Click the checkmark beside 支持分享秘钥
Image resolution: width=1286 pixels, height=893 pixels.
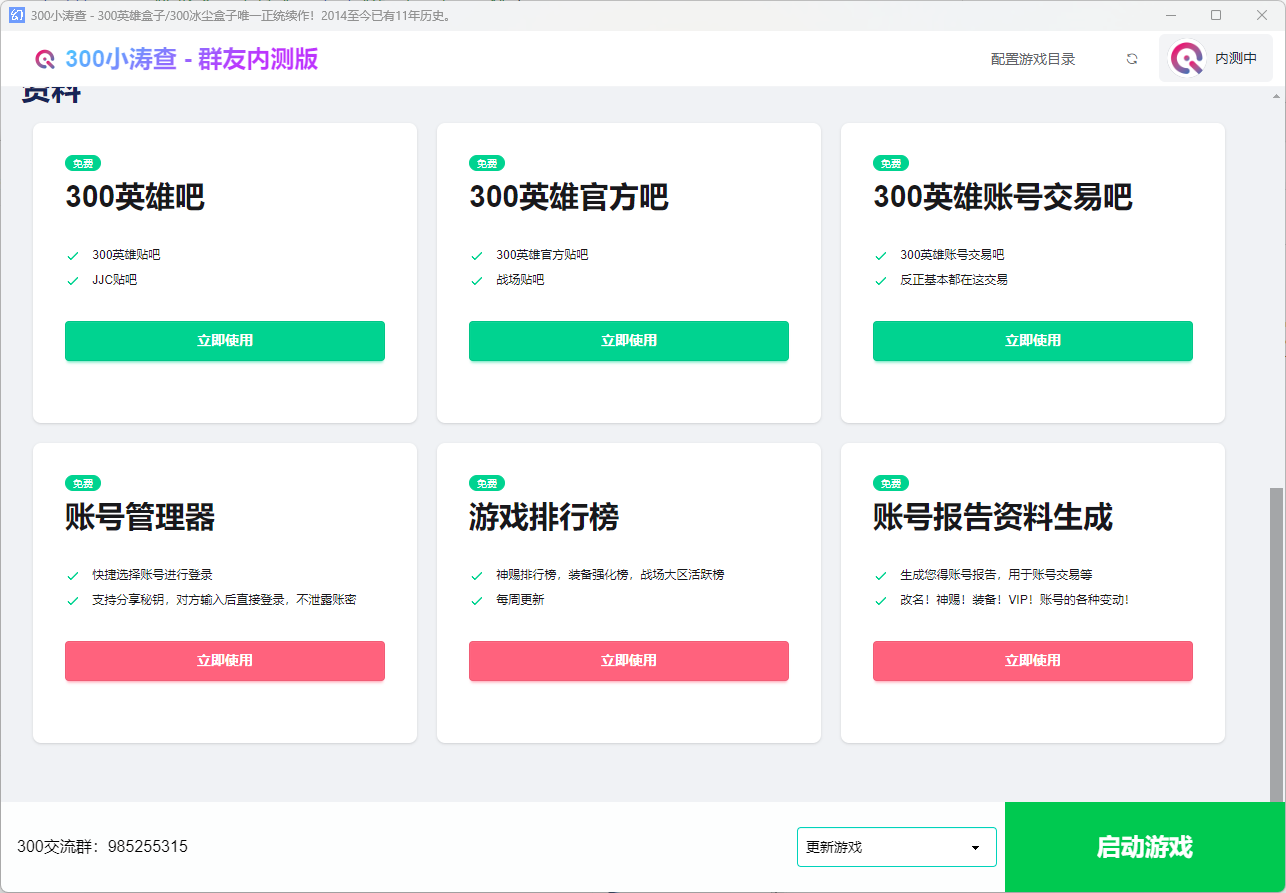click(x=73, y=601)
